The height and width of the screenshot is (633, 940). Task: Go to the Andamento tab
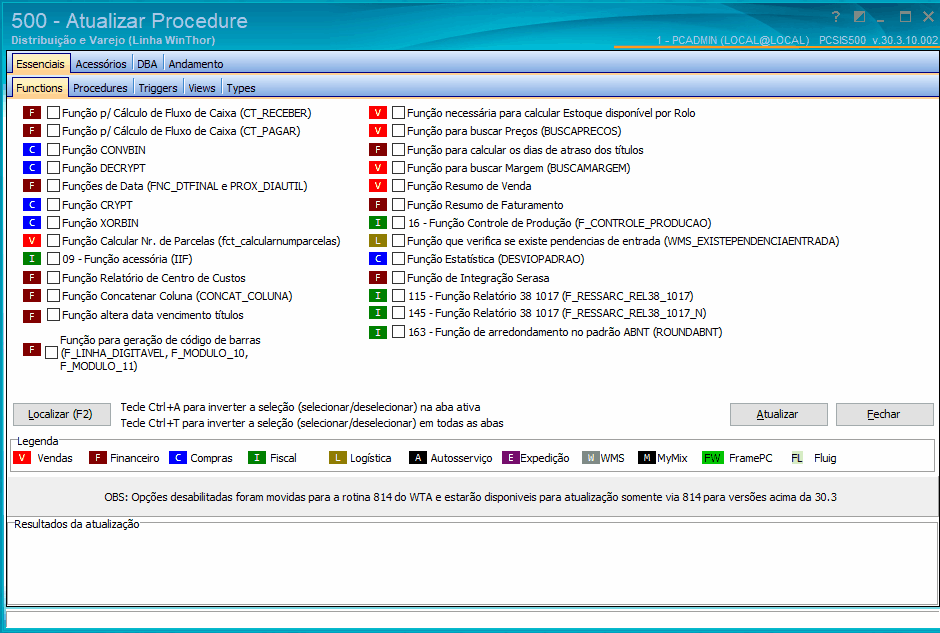coord(195,64)
